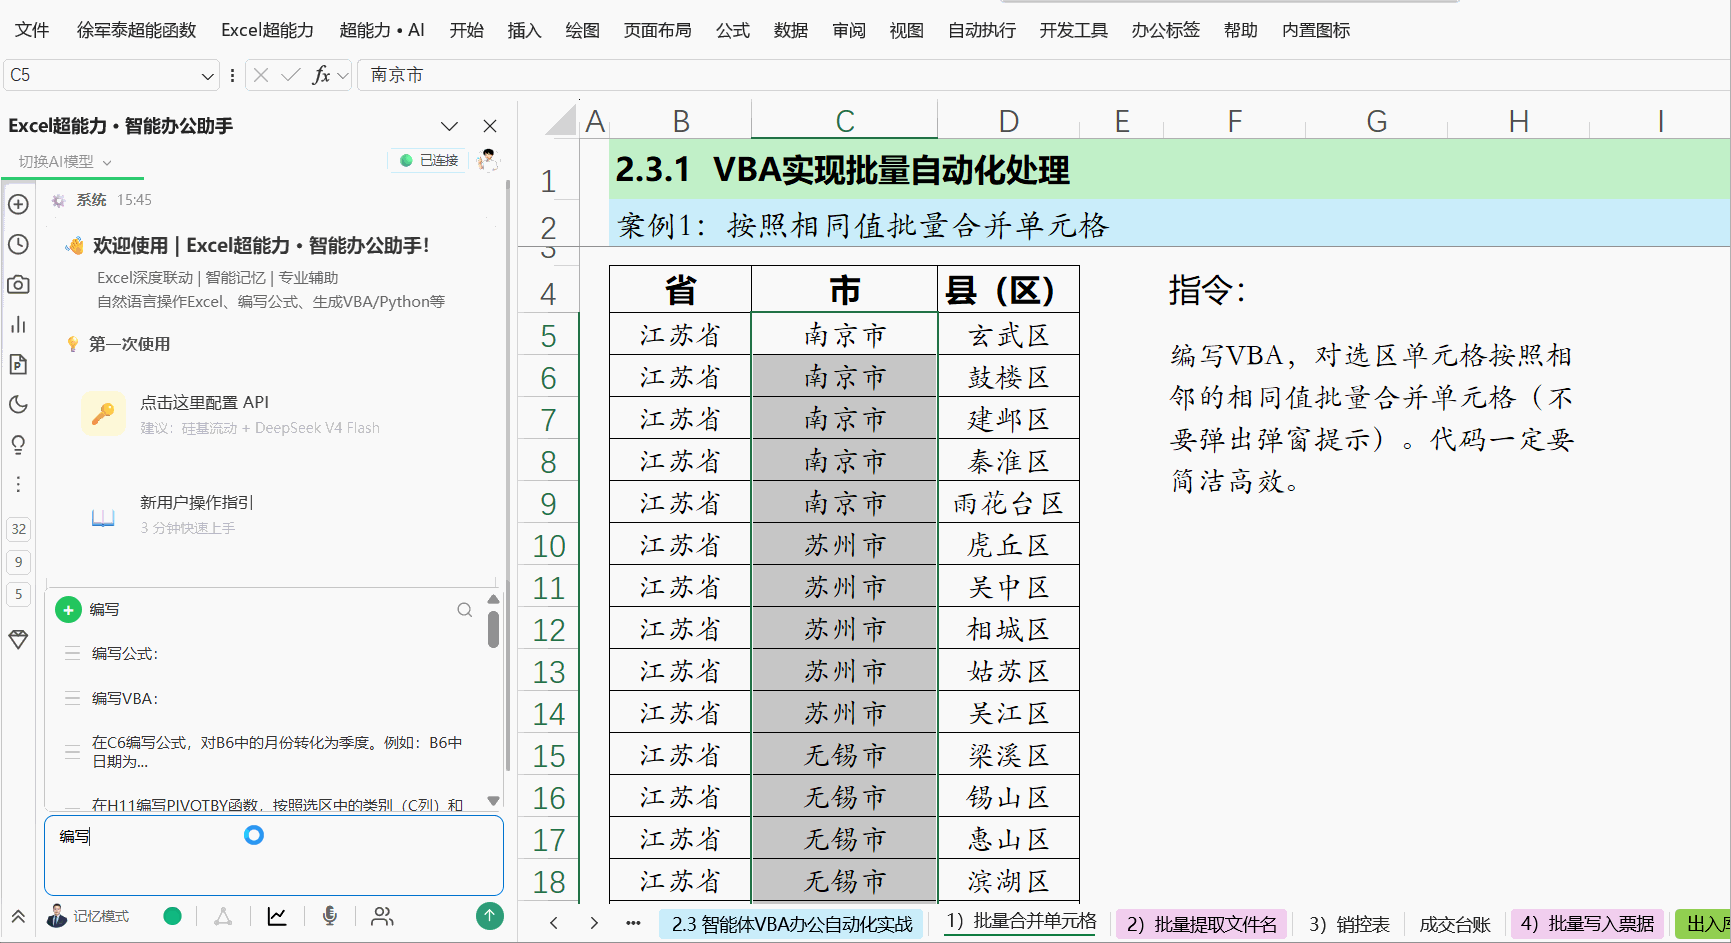Switch to sheet tab 2) 批量提取文件名
This screenshot has width=1731, height=943.
[x=1202, y=924]
